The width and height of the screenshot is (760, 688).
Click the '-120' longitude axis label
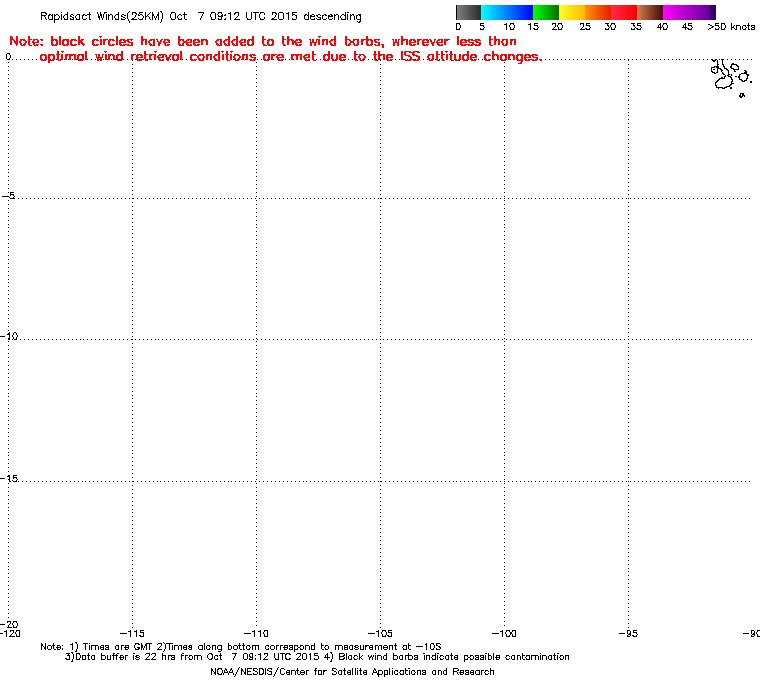coord(10,634)
